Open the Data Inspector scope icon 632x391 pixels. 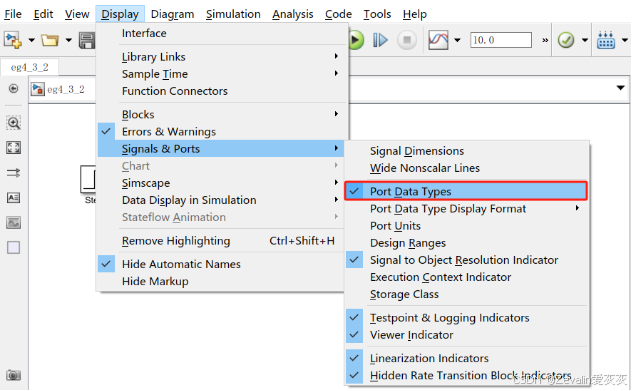439,40
